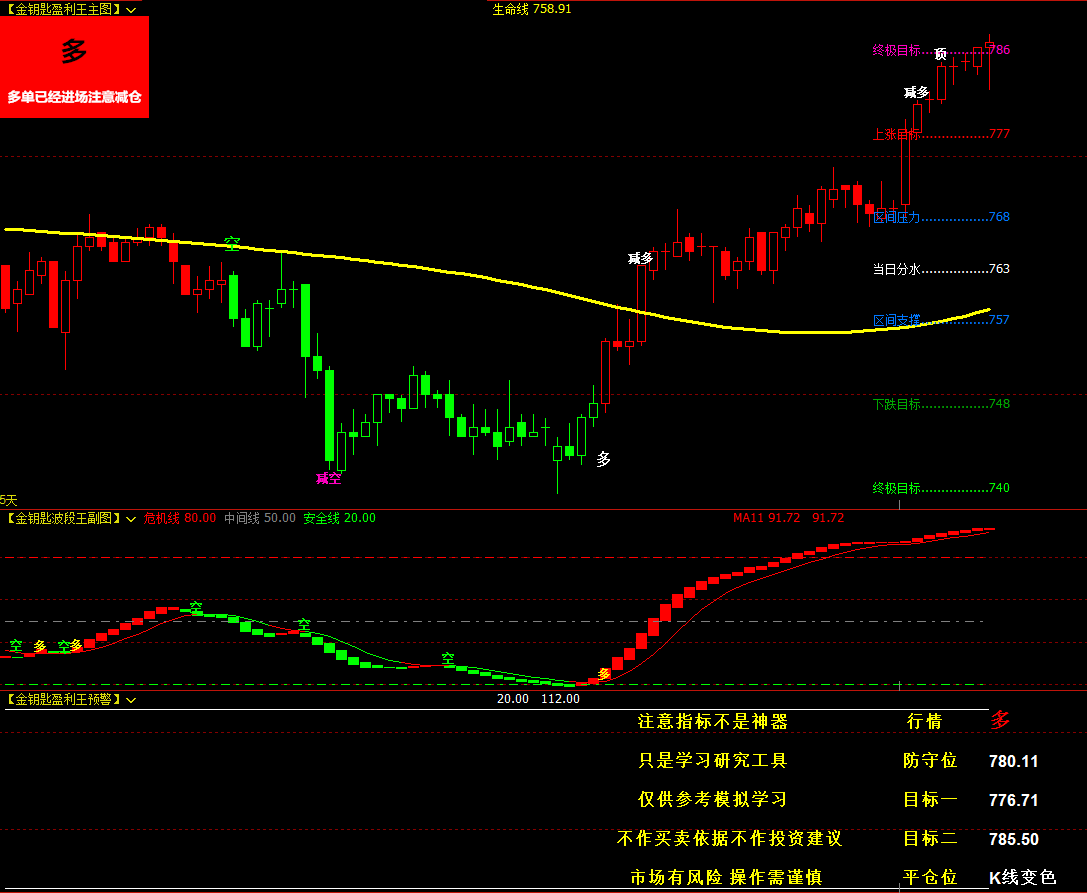Select the 中间线 50.00 legend entry

259,518
